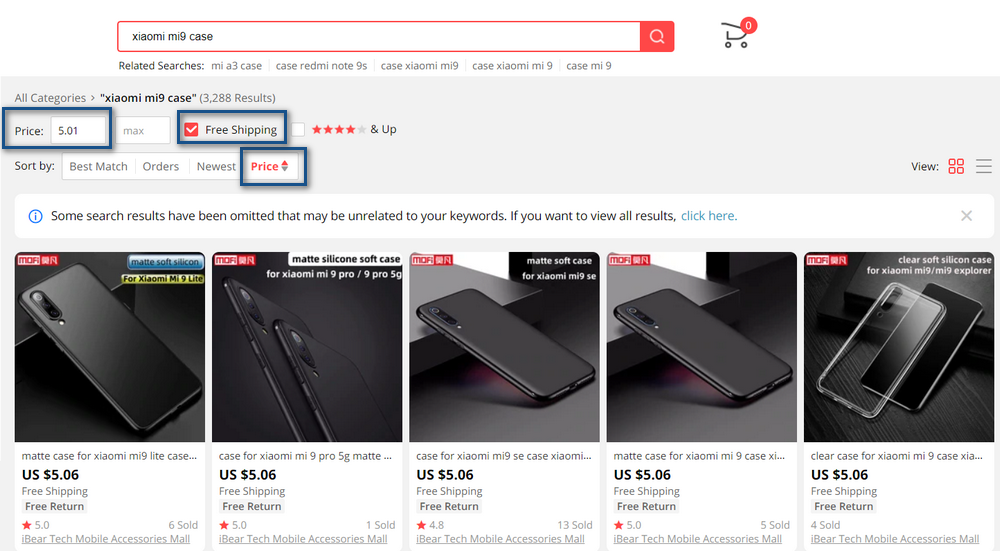This screenshot has width=1000, height=551.
Task: Uncheck the Free Shipping checkbox
Action: [x=191, y=130]
